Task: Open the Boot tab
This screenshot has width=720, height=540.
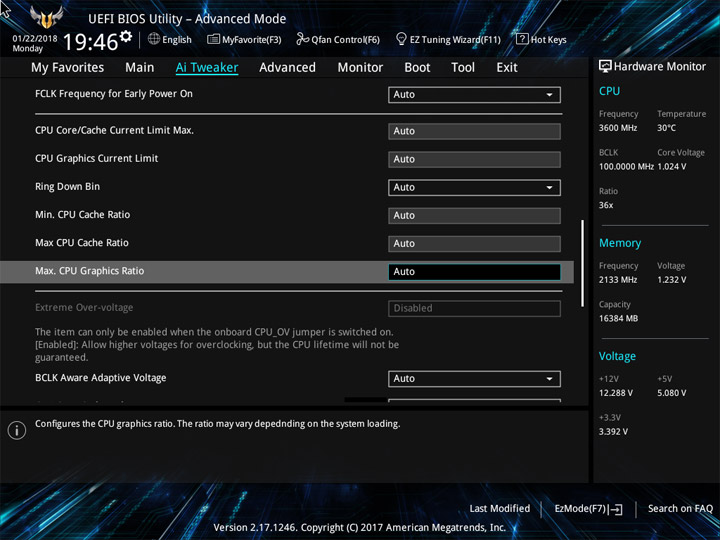Action: 417,68
